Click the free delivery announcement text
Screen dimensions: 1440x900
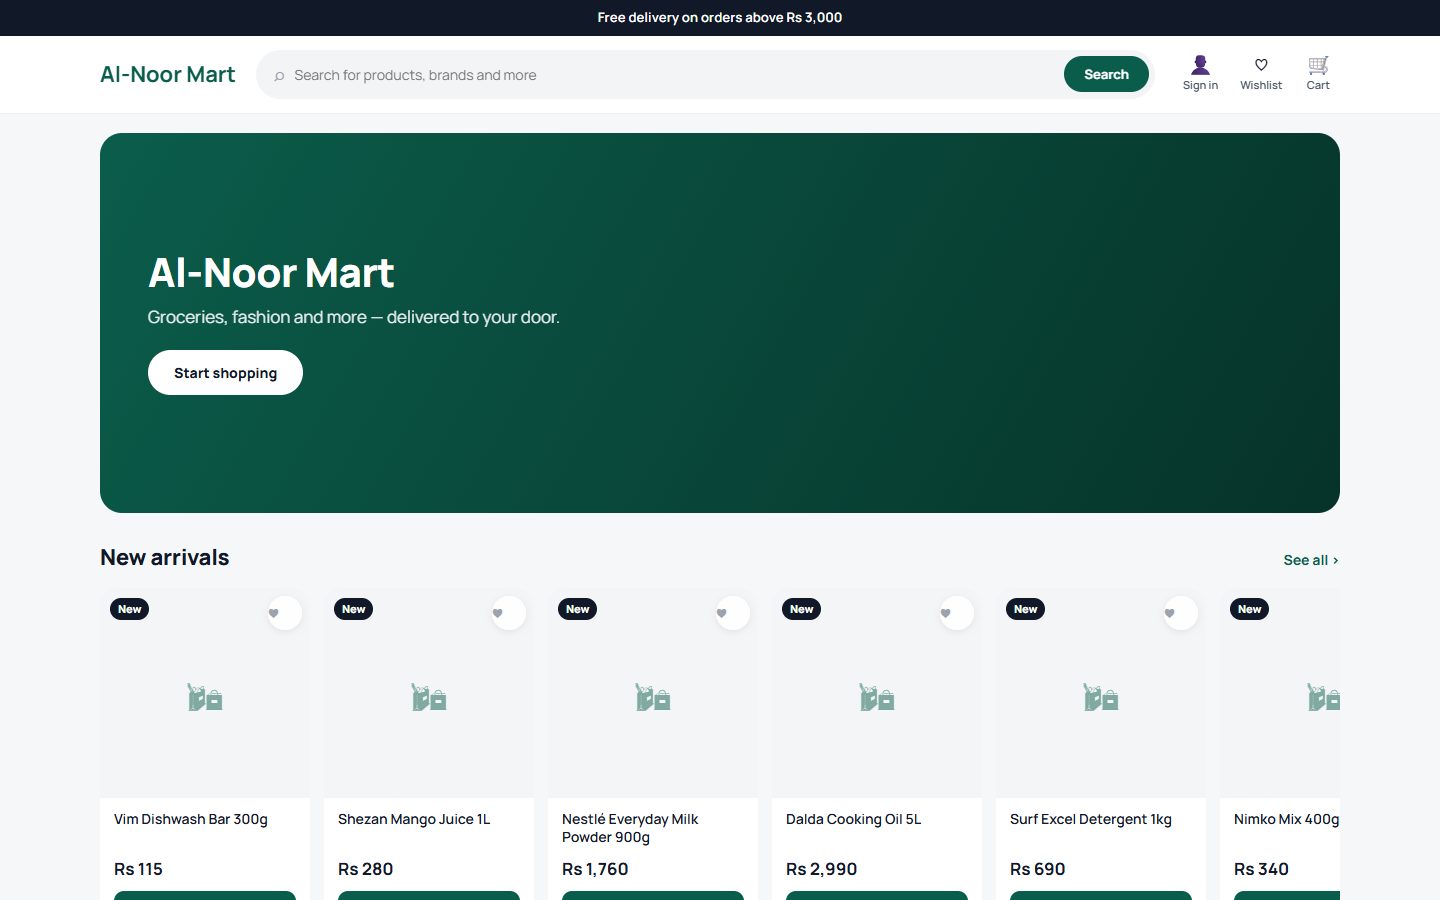[x=720, y=17]
